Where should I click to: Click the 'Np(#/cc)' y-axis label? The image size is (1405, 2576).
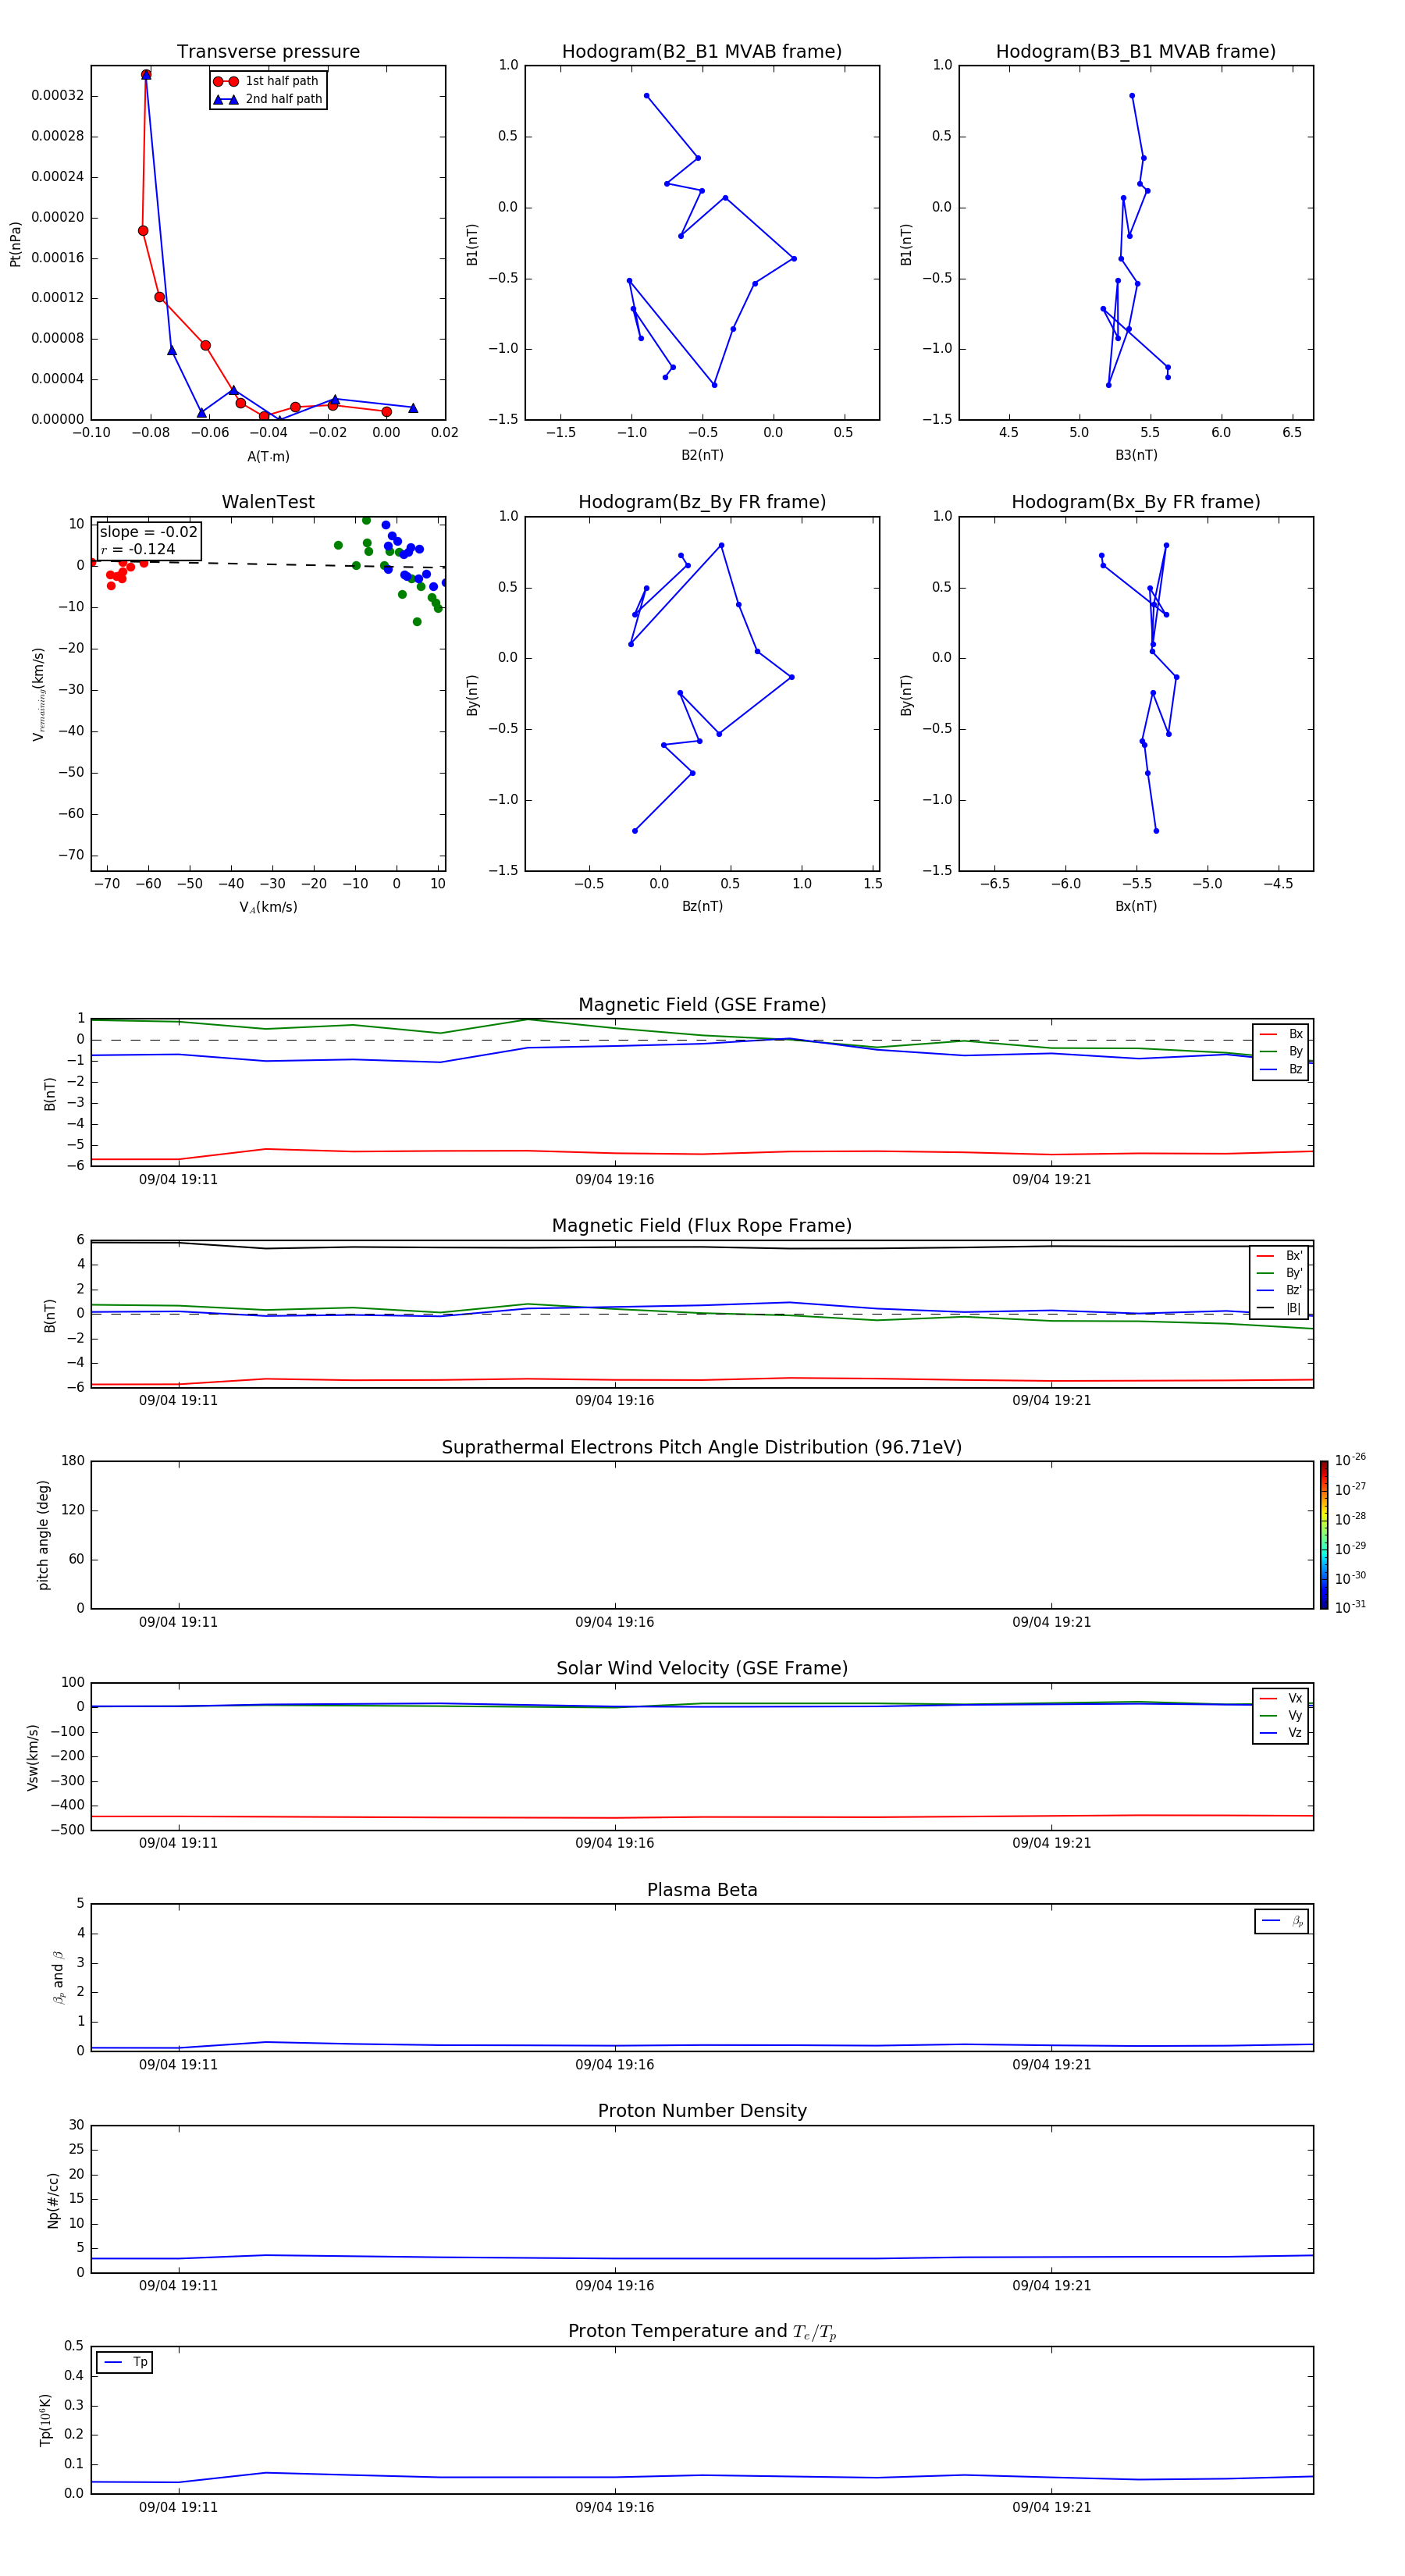point(53,2200)
